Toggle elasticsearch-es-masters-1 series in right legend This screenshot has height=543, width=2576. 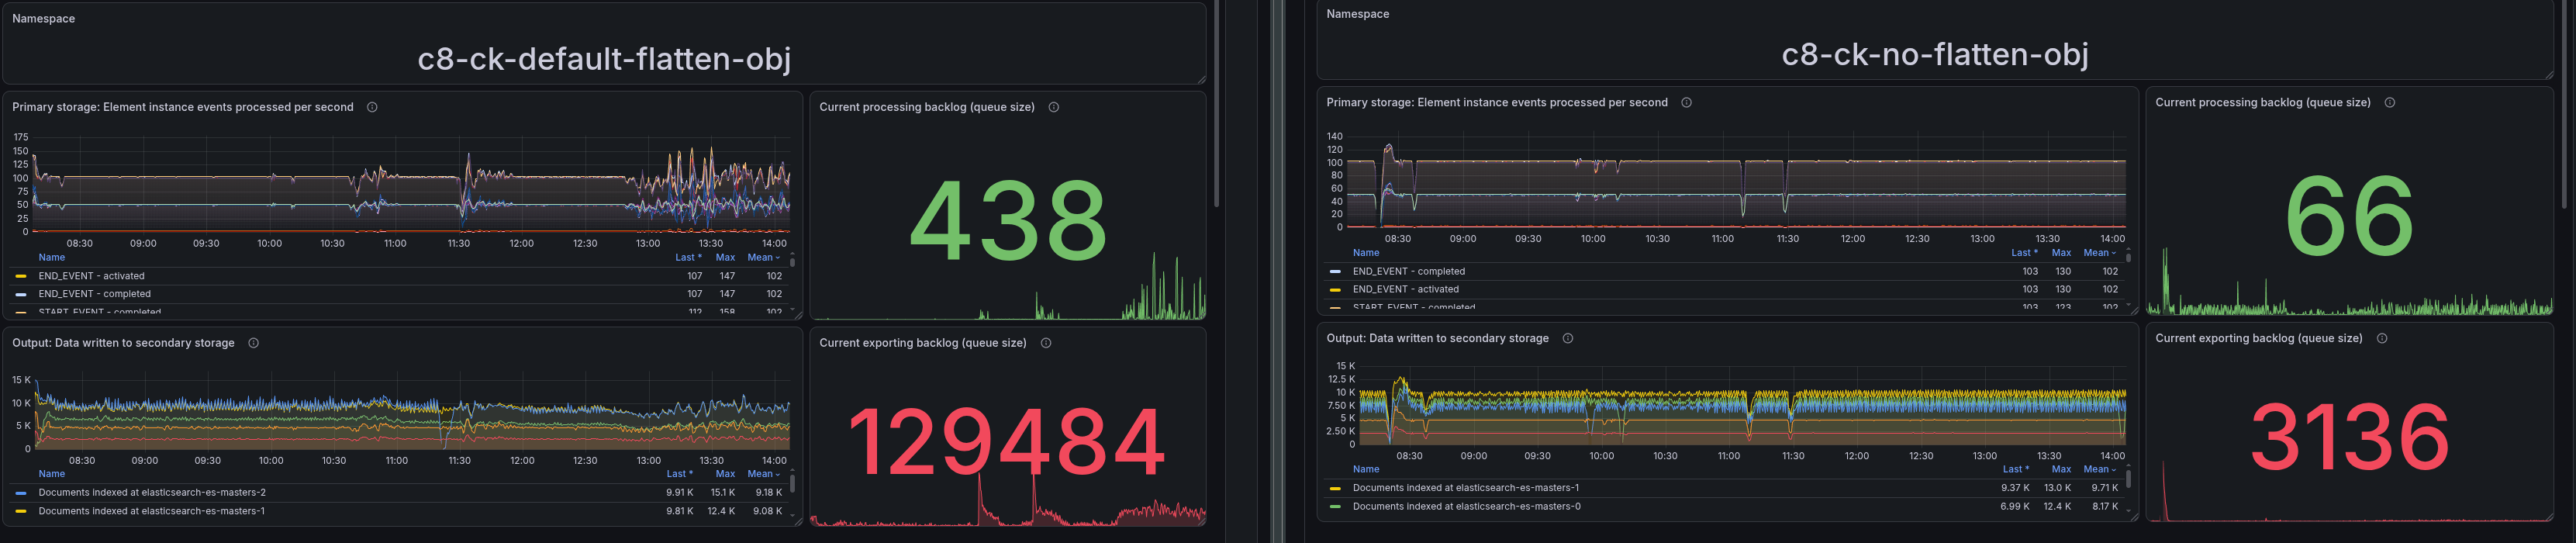1466,488
